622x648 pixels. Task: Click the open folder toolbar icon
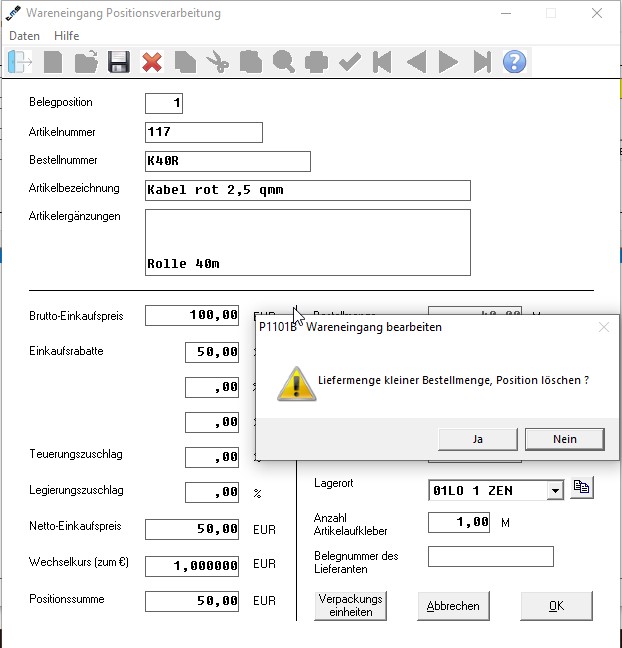(x=86, y=62)
